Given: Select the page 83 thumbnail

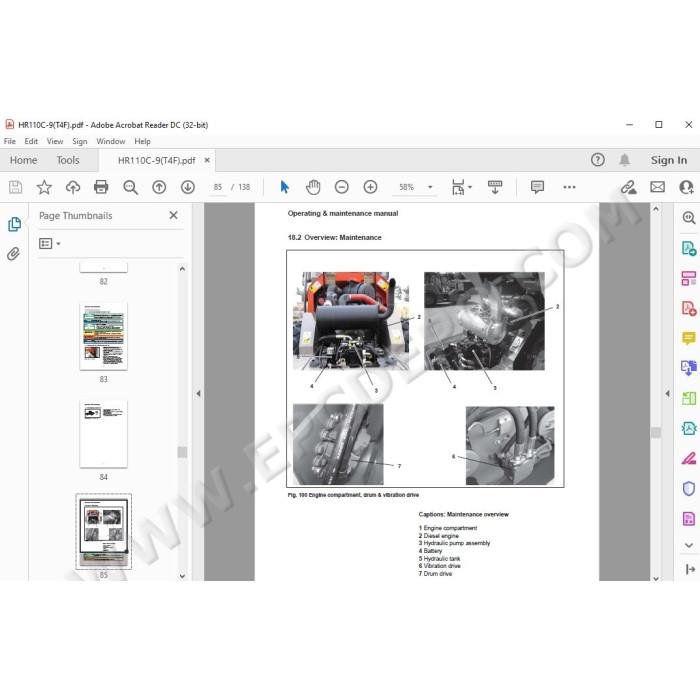Looking at the screenshot, I should click(104, 337).
